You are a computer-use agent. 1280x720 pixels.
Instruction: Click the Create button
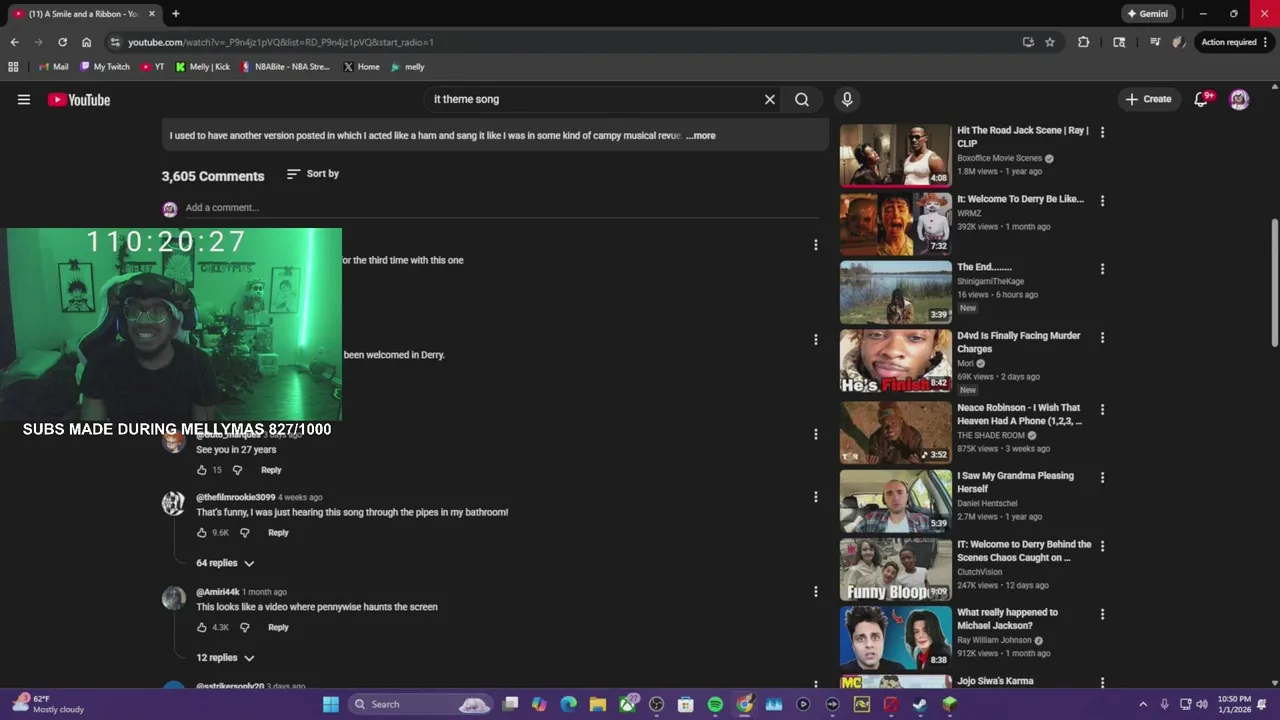[1148, 99]
